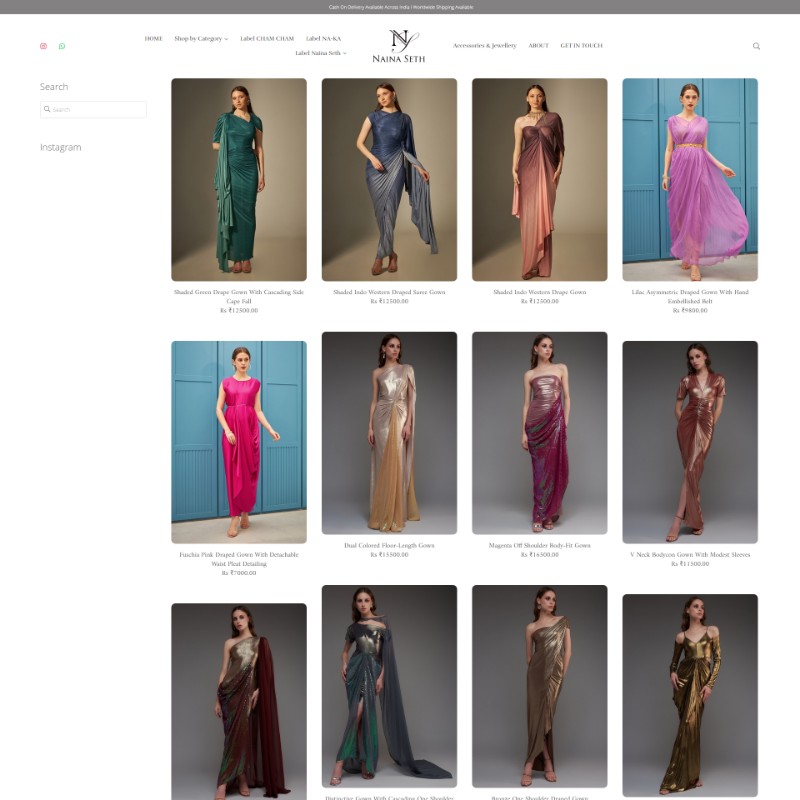
Task: Click inside the sidebar Search input field
Action: point(98,109)
